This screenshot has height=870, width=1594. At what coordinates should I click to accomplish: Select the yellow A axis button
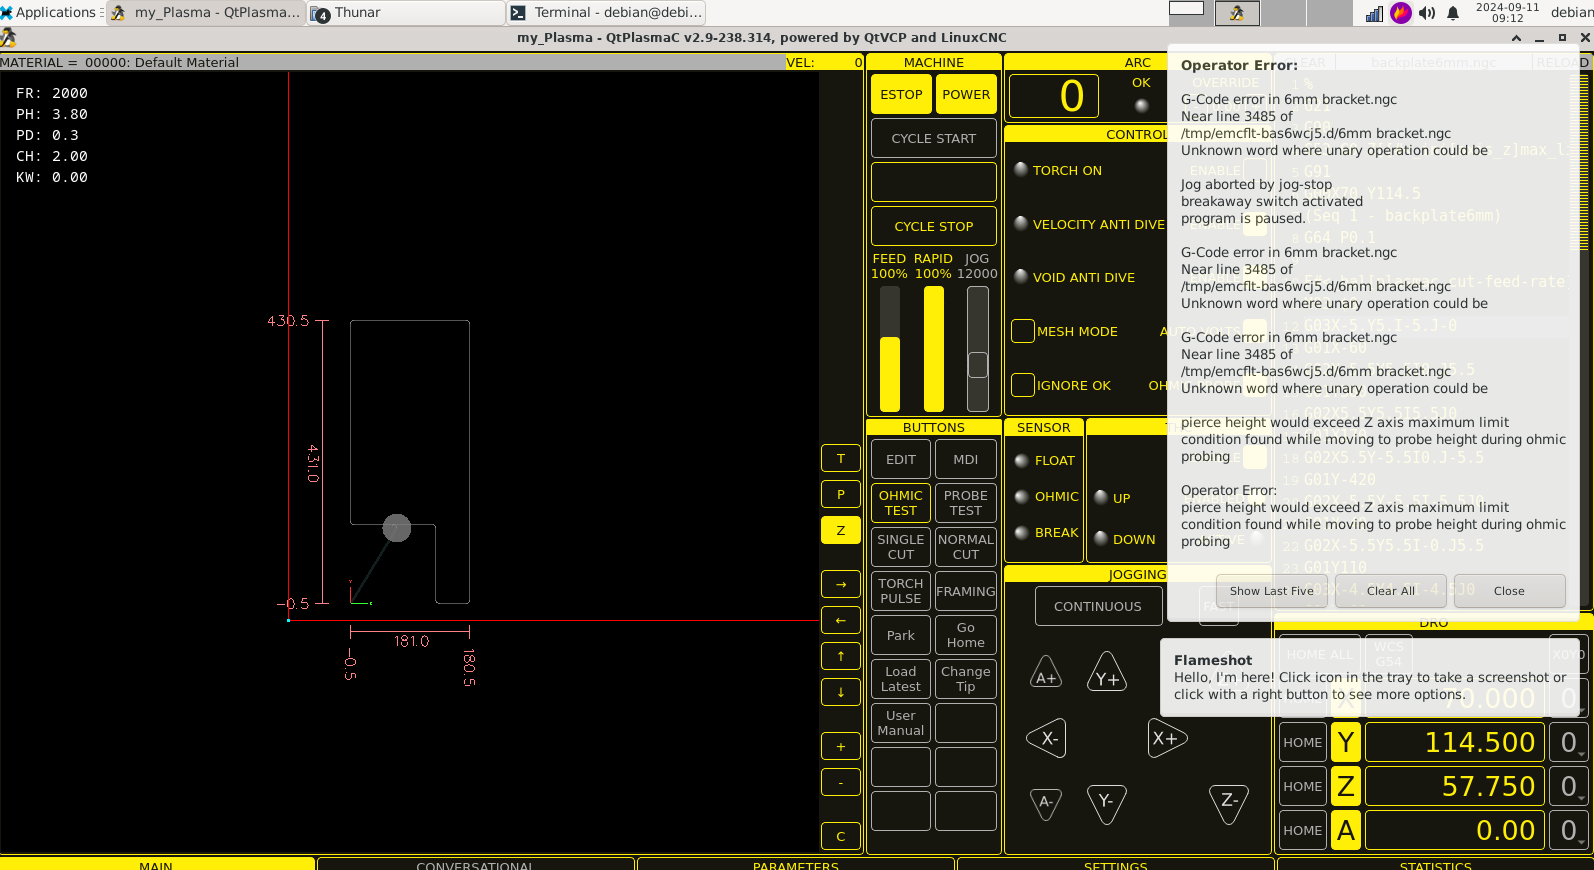1346,830
